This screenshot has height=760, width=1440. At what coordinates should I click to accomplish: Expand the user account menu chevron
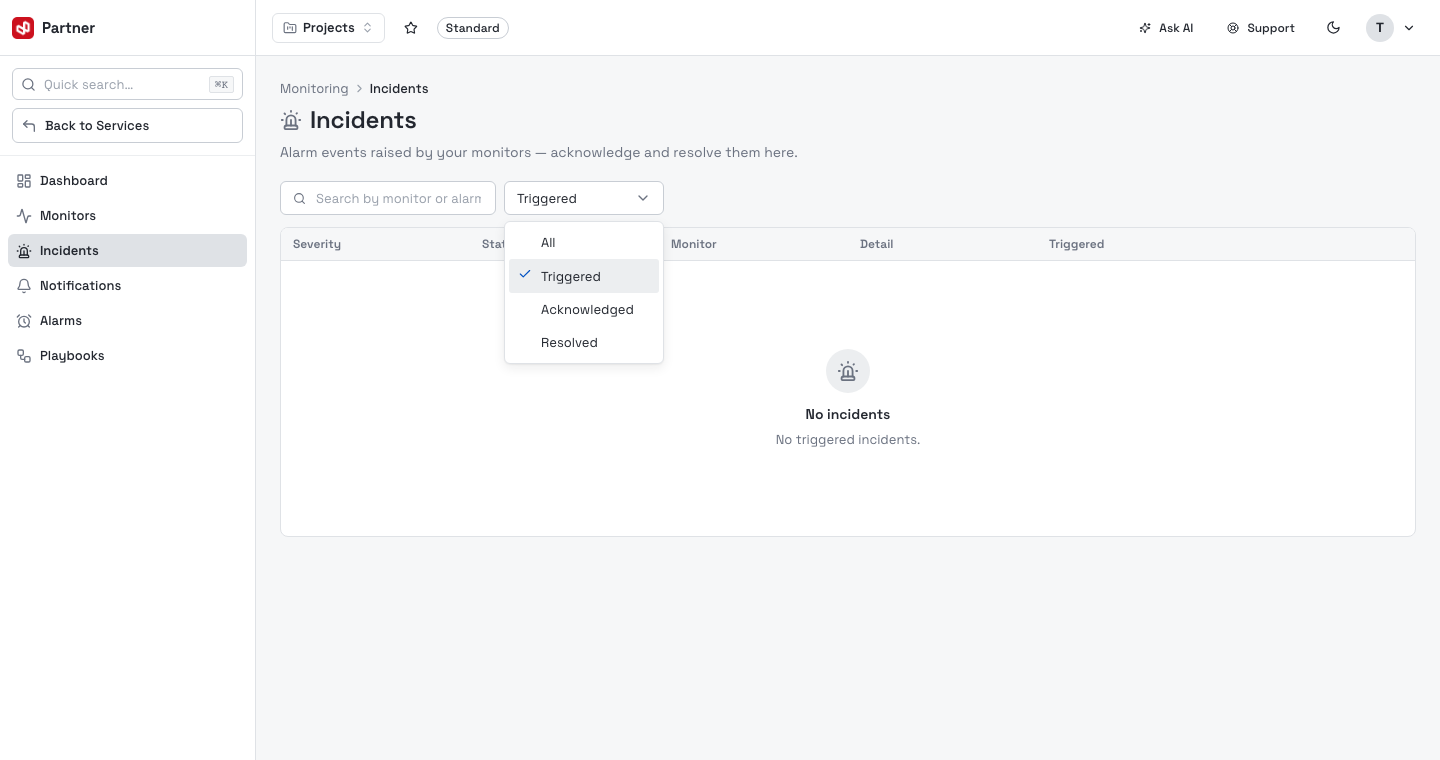click(x=1409, y=28)
